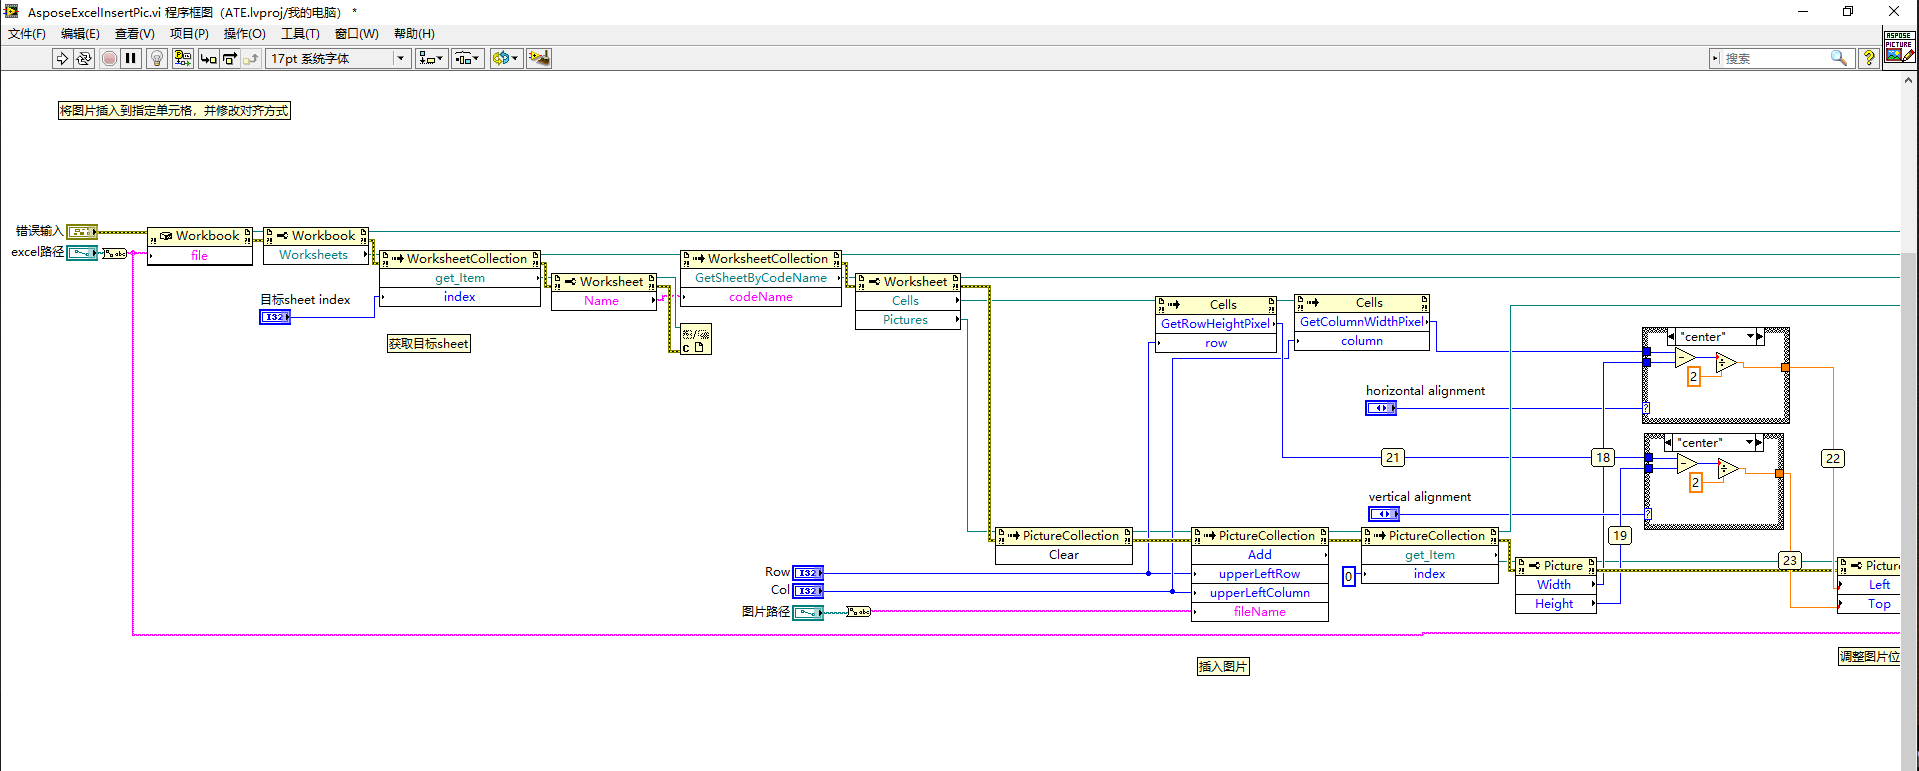Viewport: 1919px width, 771px height.
Task: Click the 获取目标sheet comment label
Action: click(428, 344)
